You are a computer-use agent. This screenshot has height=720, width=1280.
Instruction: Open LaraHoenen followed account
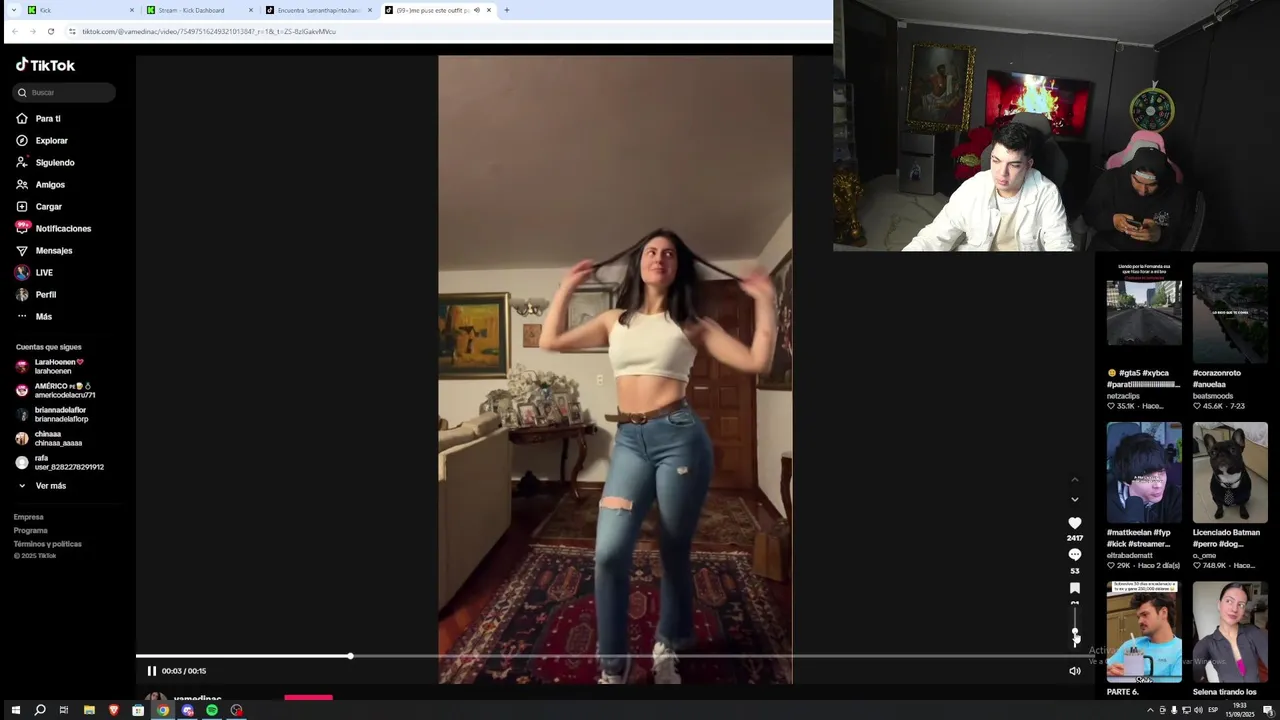tap(60, 366)
